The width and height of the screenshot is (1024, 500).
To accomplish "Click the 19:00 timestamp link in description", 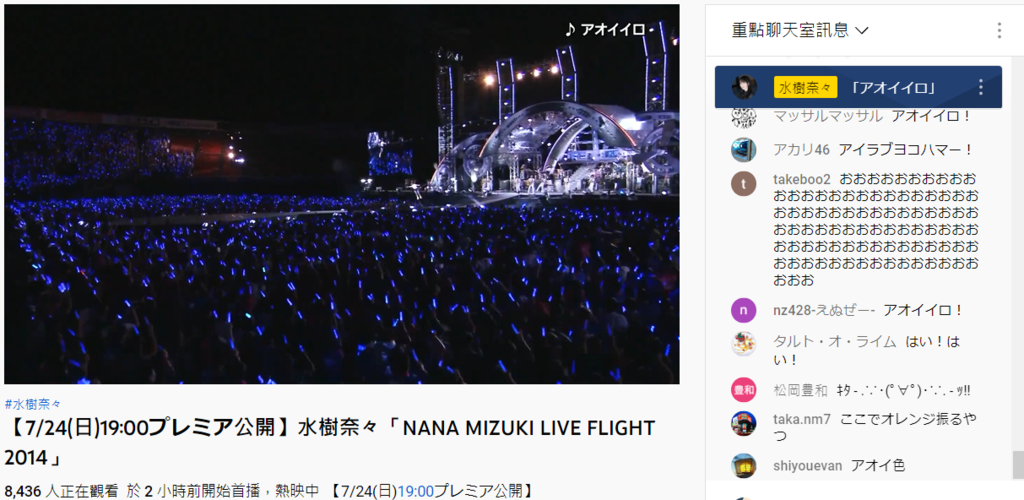I will pyautogui.click(x=416, y=490).
